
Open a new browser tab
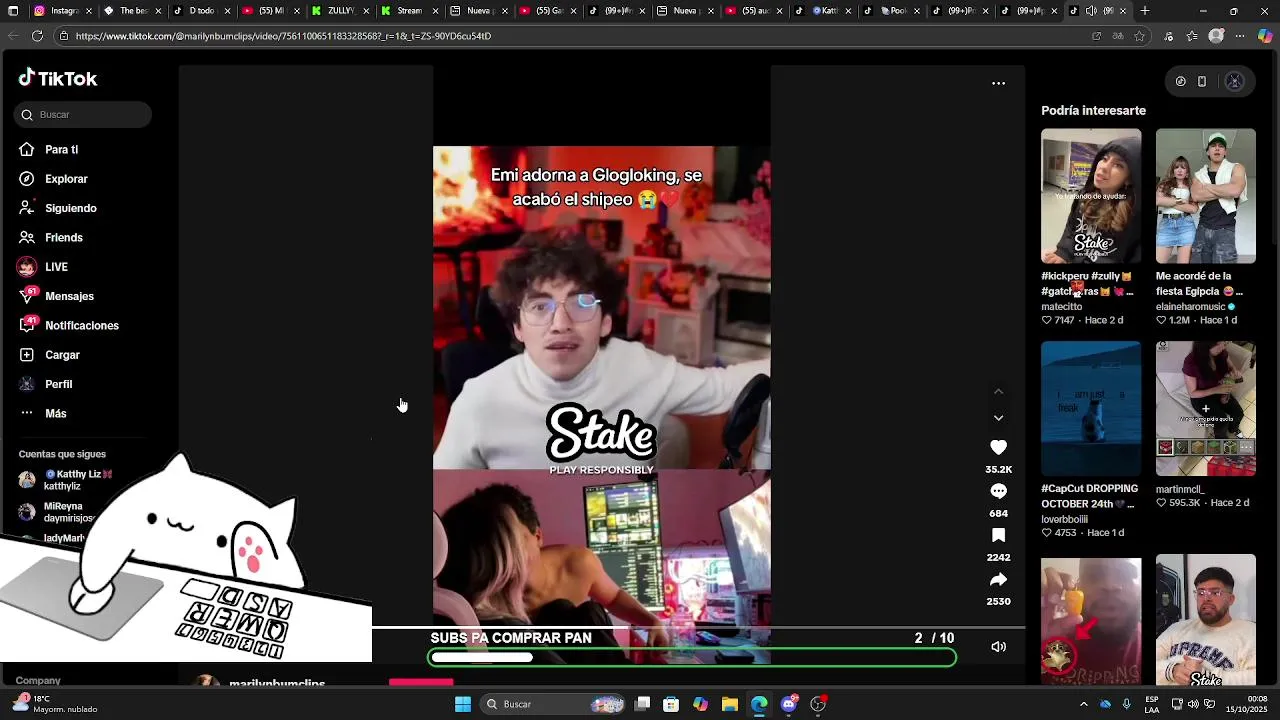pyautogui.click(x=1145, y=11)
